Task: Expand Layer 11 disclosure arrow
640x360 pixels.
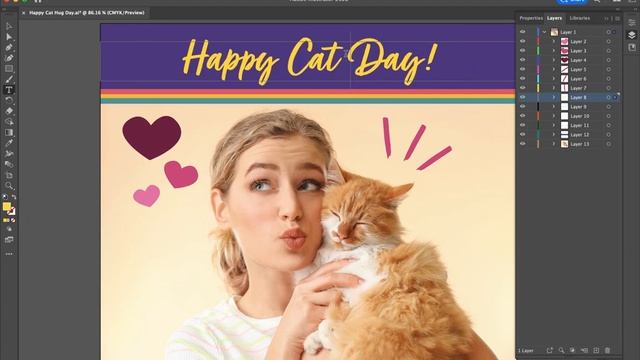Action: pyautogui.click(x=554, y=125)
